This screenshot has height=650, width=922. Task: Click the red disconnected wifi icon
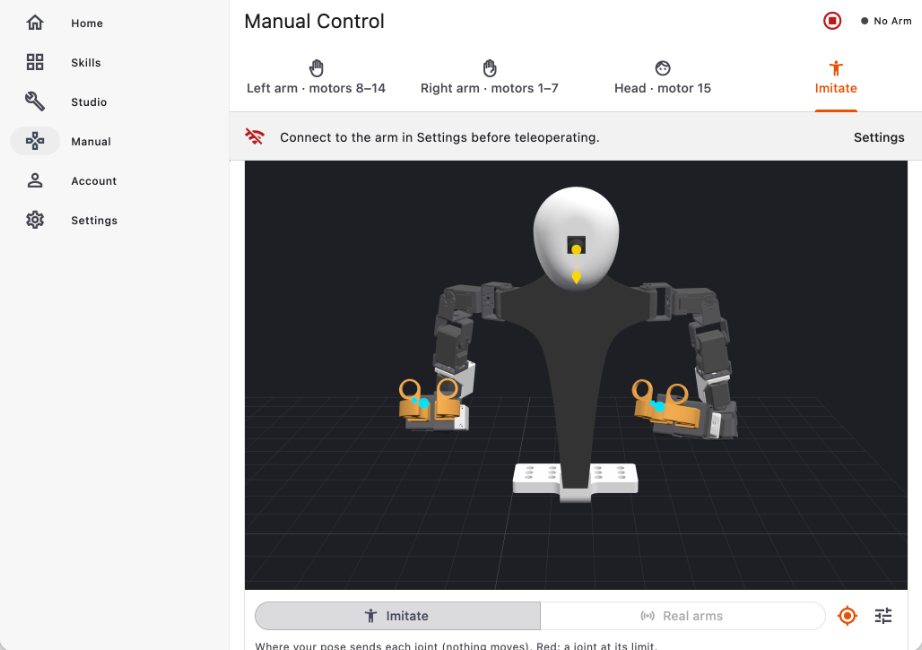255,137
